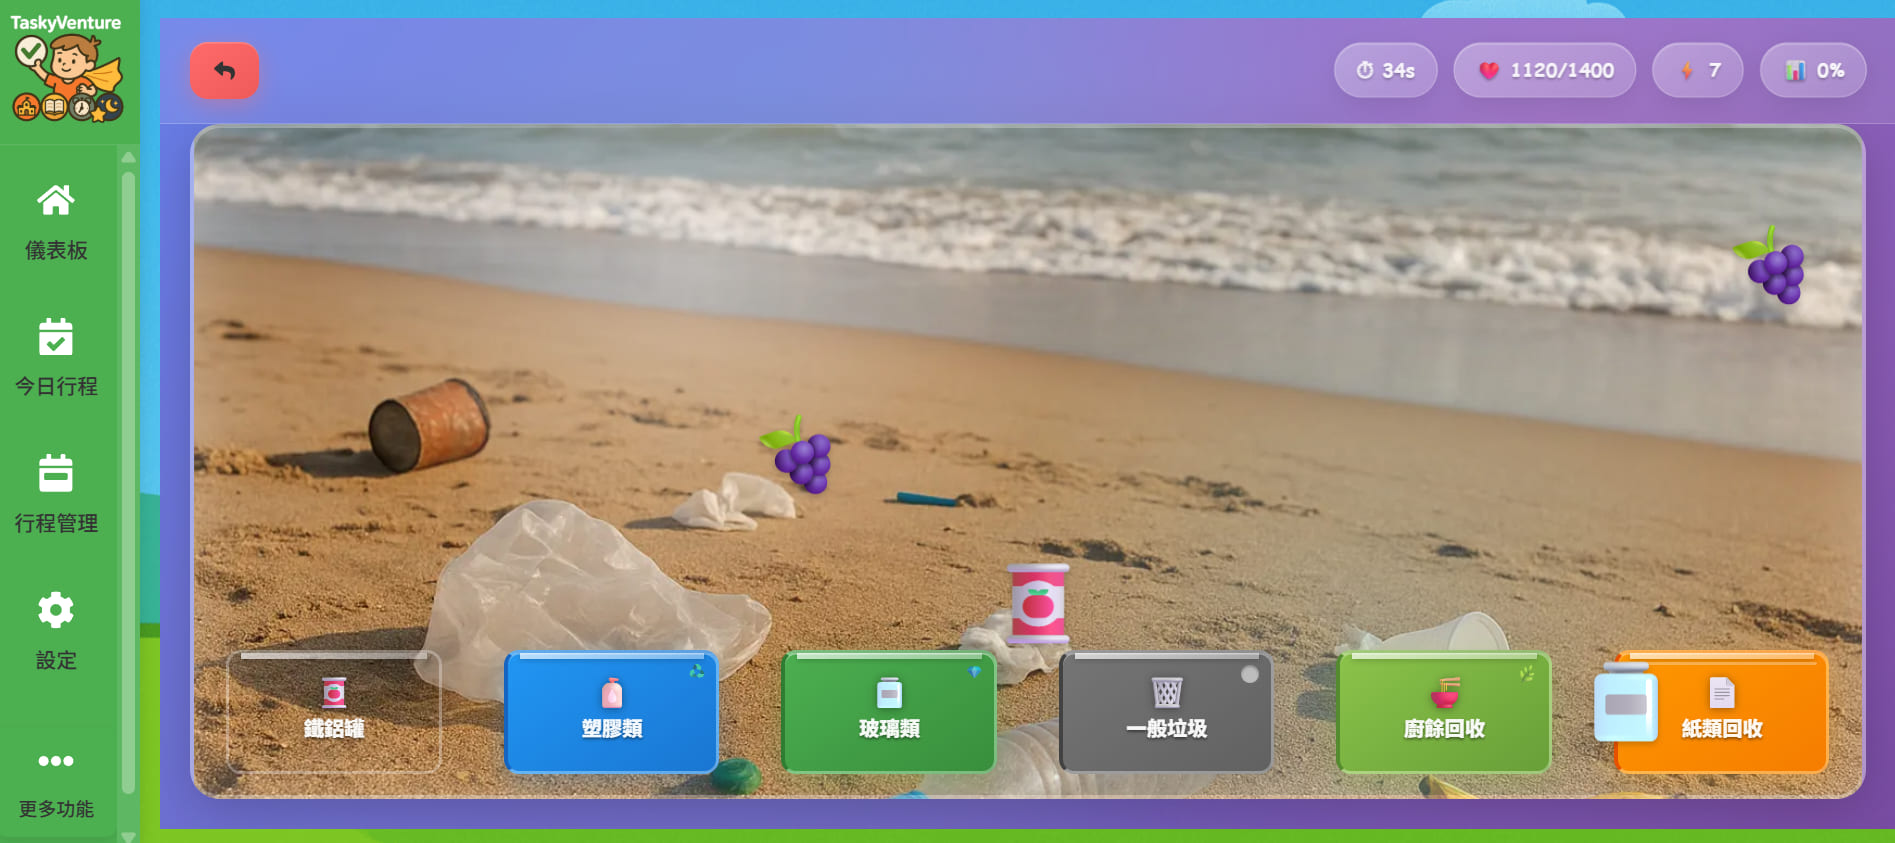Pick the tomato can item
This screenshot has height=843, width=1895.
point(1038,603)
